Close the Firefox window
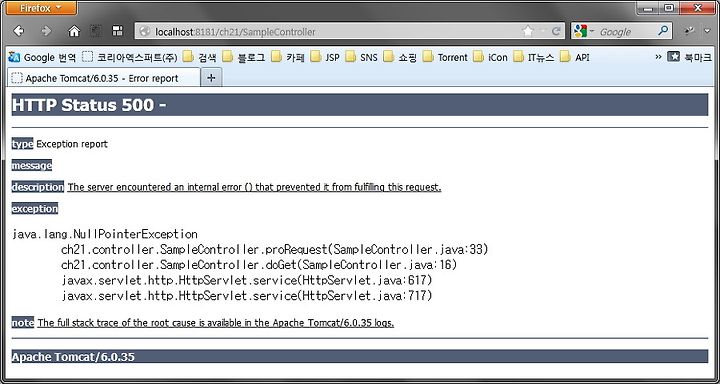Image resolution: width=720 pixels, height=384 pixels. coord(698,8)
